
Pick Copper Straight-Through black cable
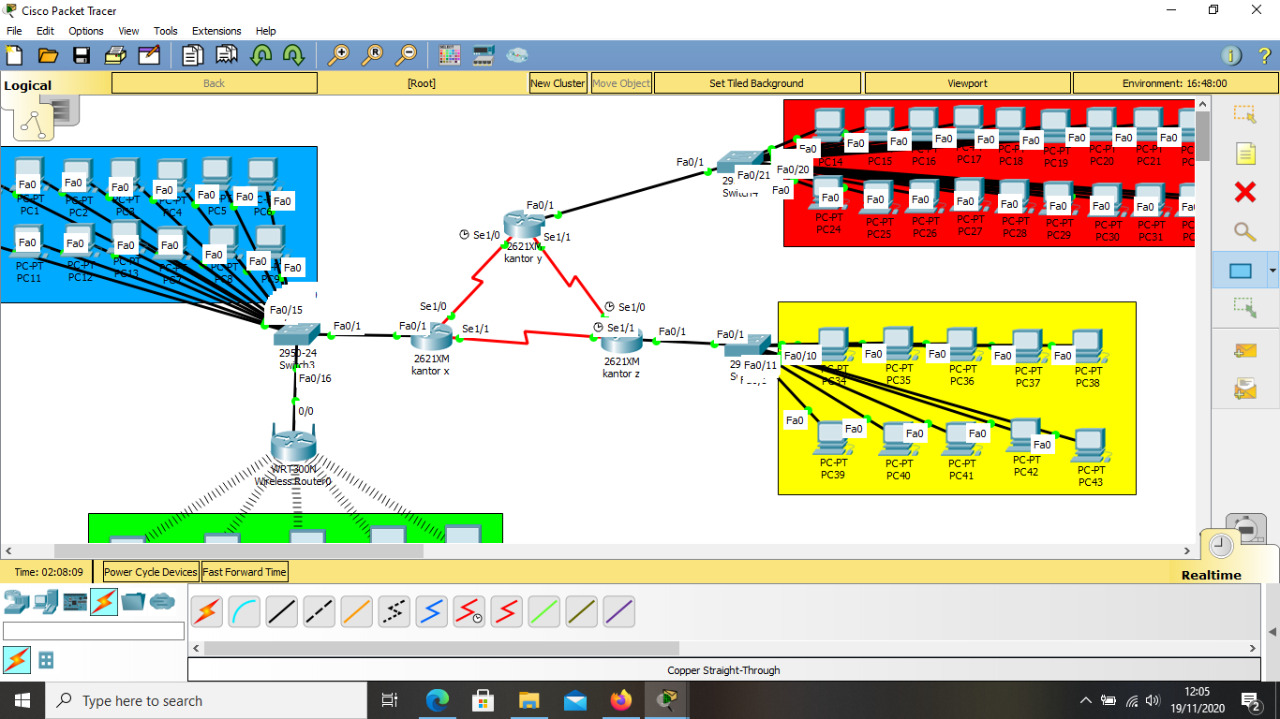pos(282,611)
